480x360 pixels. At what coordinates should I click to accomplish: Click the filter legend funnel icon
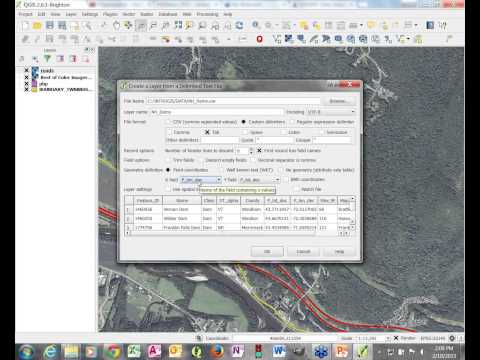47,59
